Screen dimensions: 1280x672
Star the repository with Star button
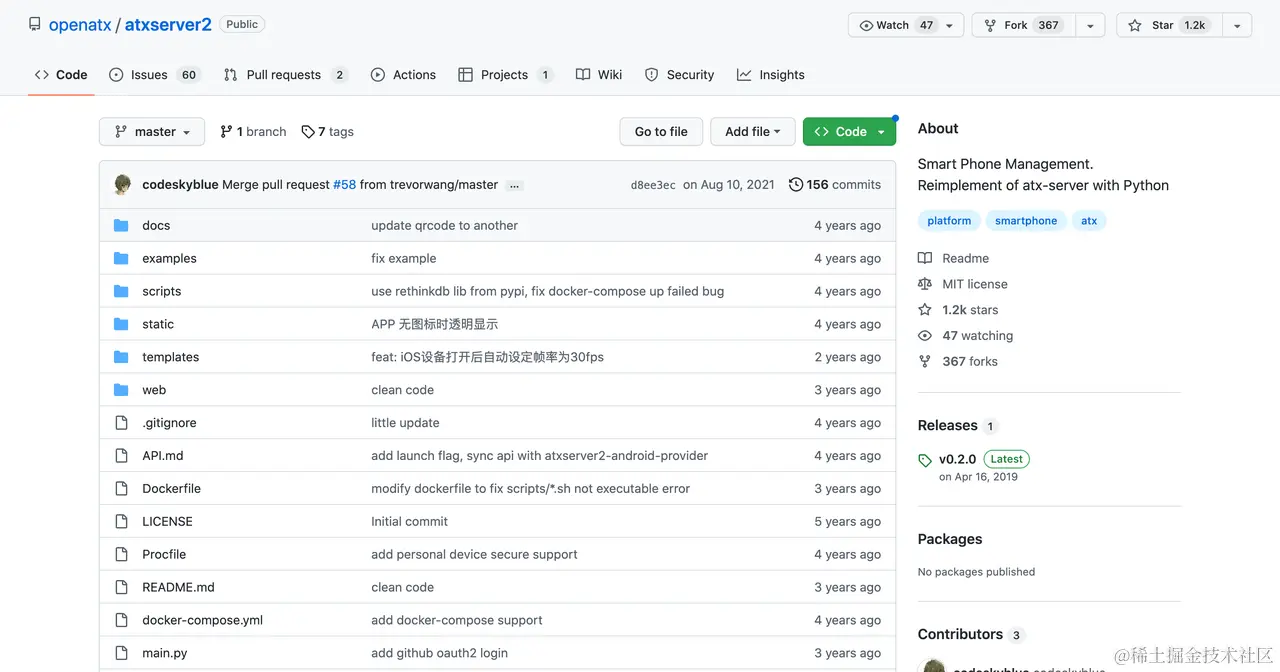(x=1170, y=25)
